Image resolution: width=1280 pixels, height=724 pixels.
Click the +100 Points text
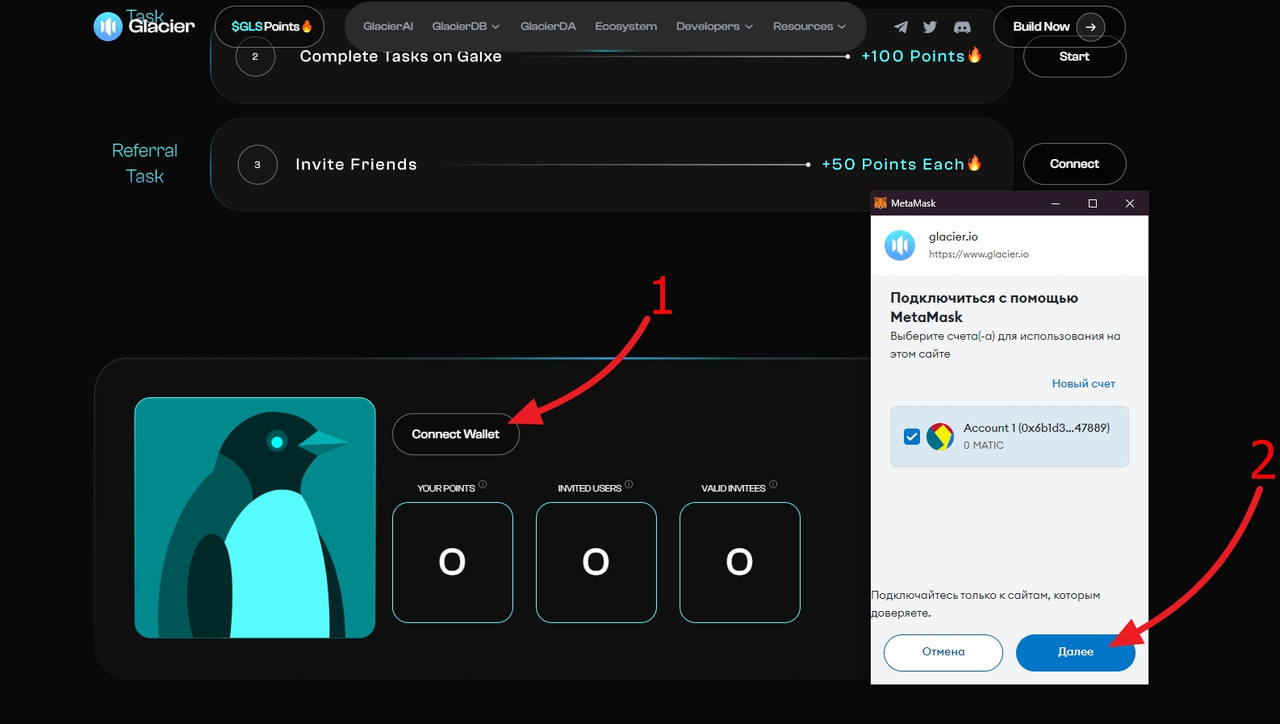tap(912, 56)
